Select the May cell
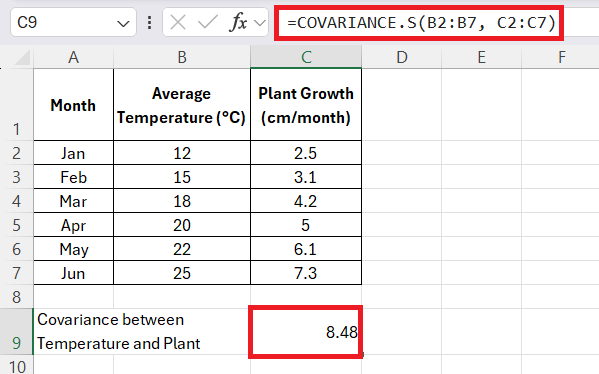This screenshot has height=374, width=599. coord(73,249)
